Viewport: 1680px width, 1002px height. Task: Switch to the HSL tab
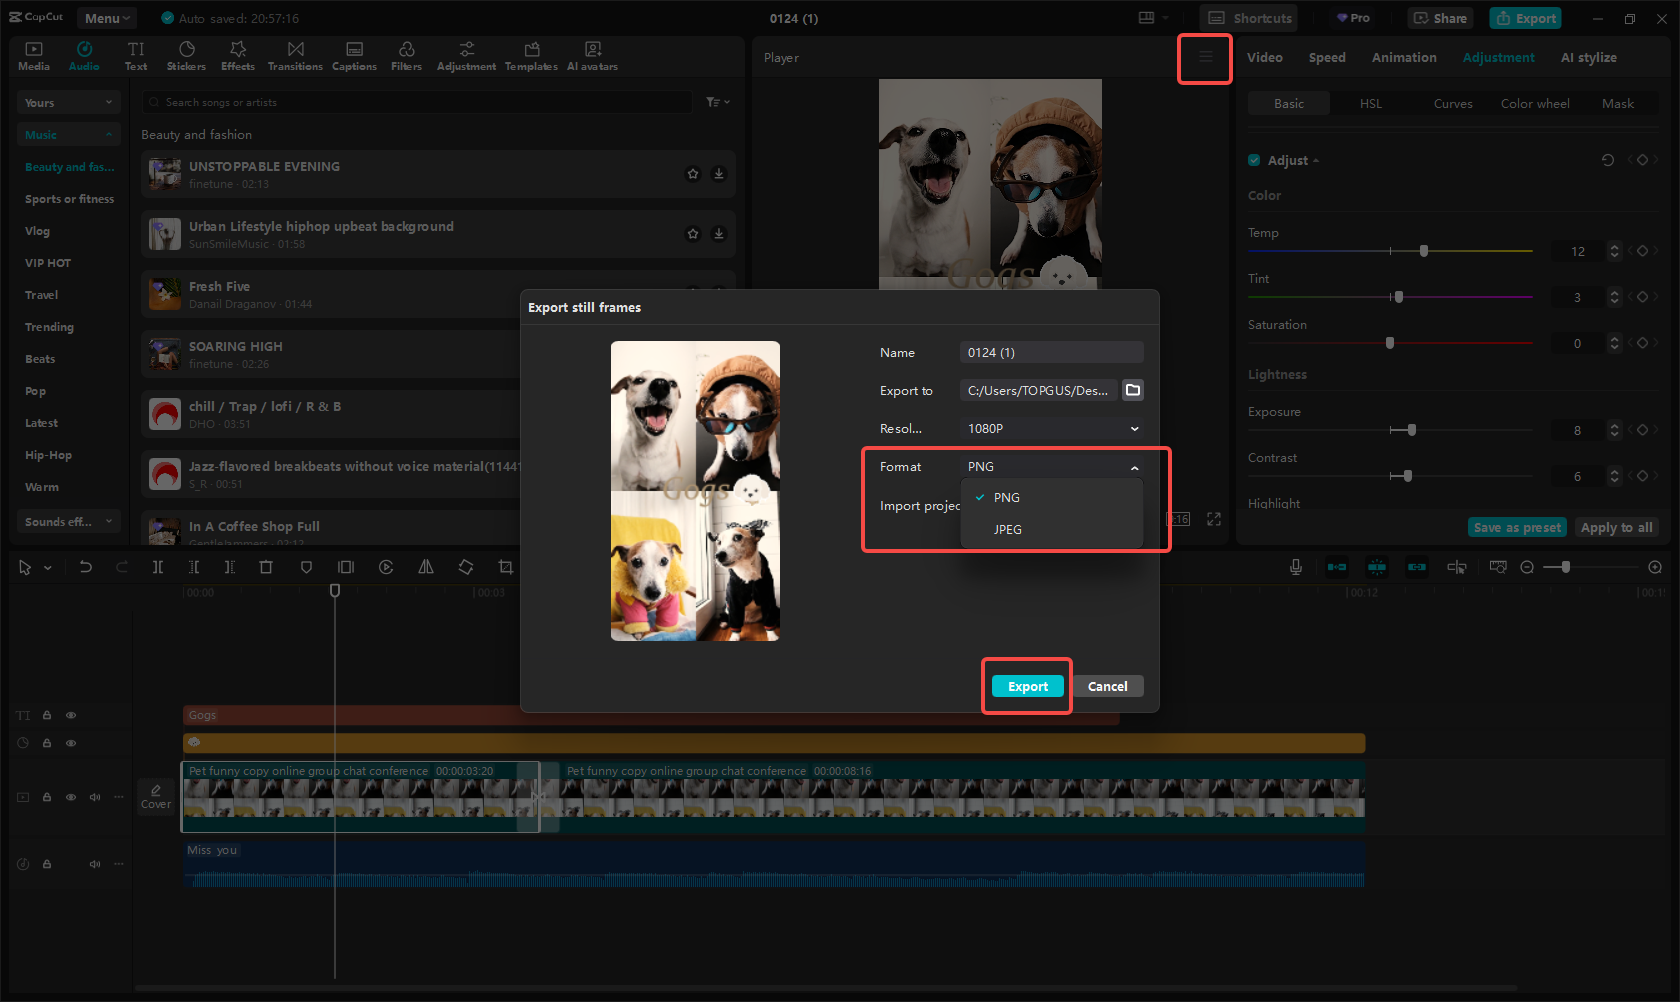(1370, 104)
